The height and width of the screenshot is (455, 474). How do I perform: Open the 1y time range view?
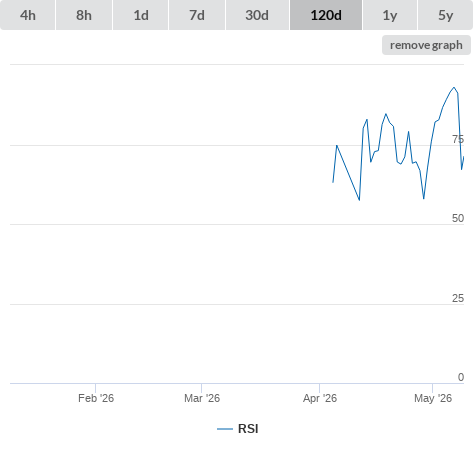point(390,15)
